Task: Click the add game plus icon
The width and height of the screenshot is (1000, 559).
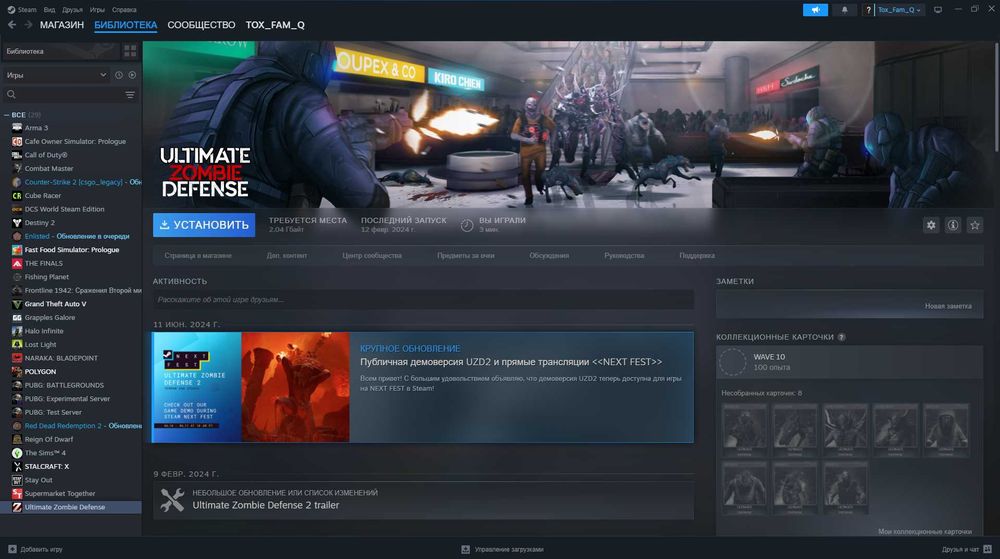Action: coord(12,549)
